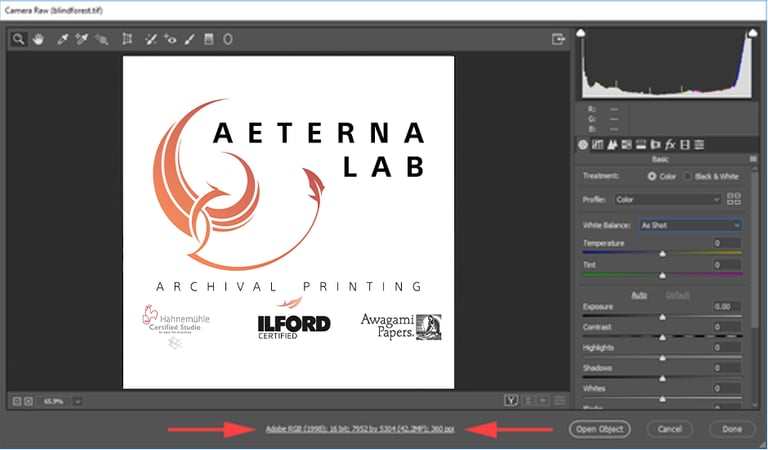Select the Black & White treatment option
Viewport: 768px width, 450px height.
[x=688, y=176]
